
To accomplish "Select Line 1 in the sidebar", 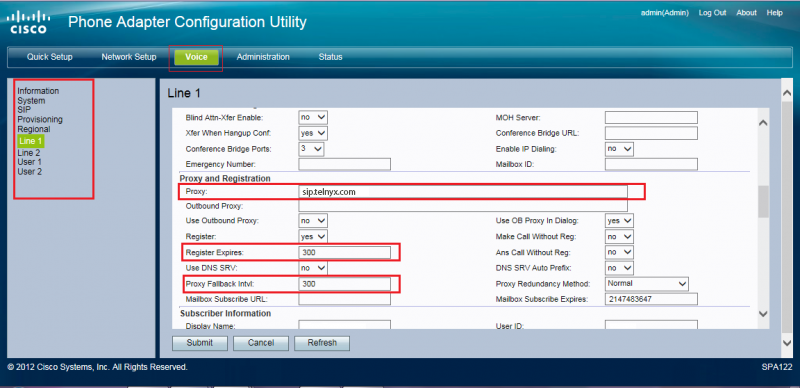I will 31,141.
